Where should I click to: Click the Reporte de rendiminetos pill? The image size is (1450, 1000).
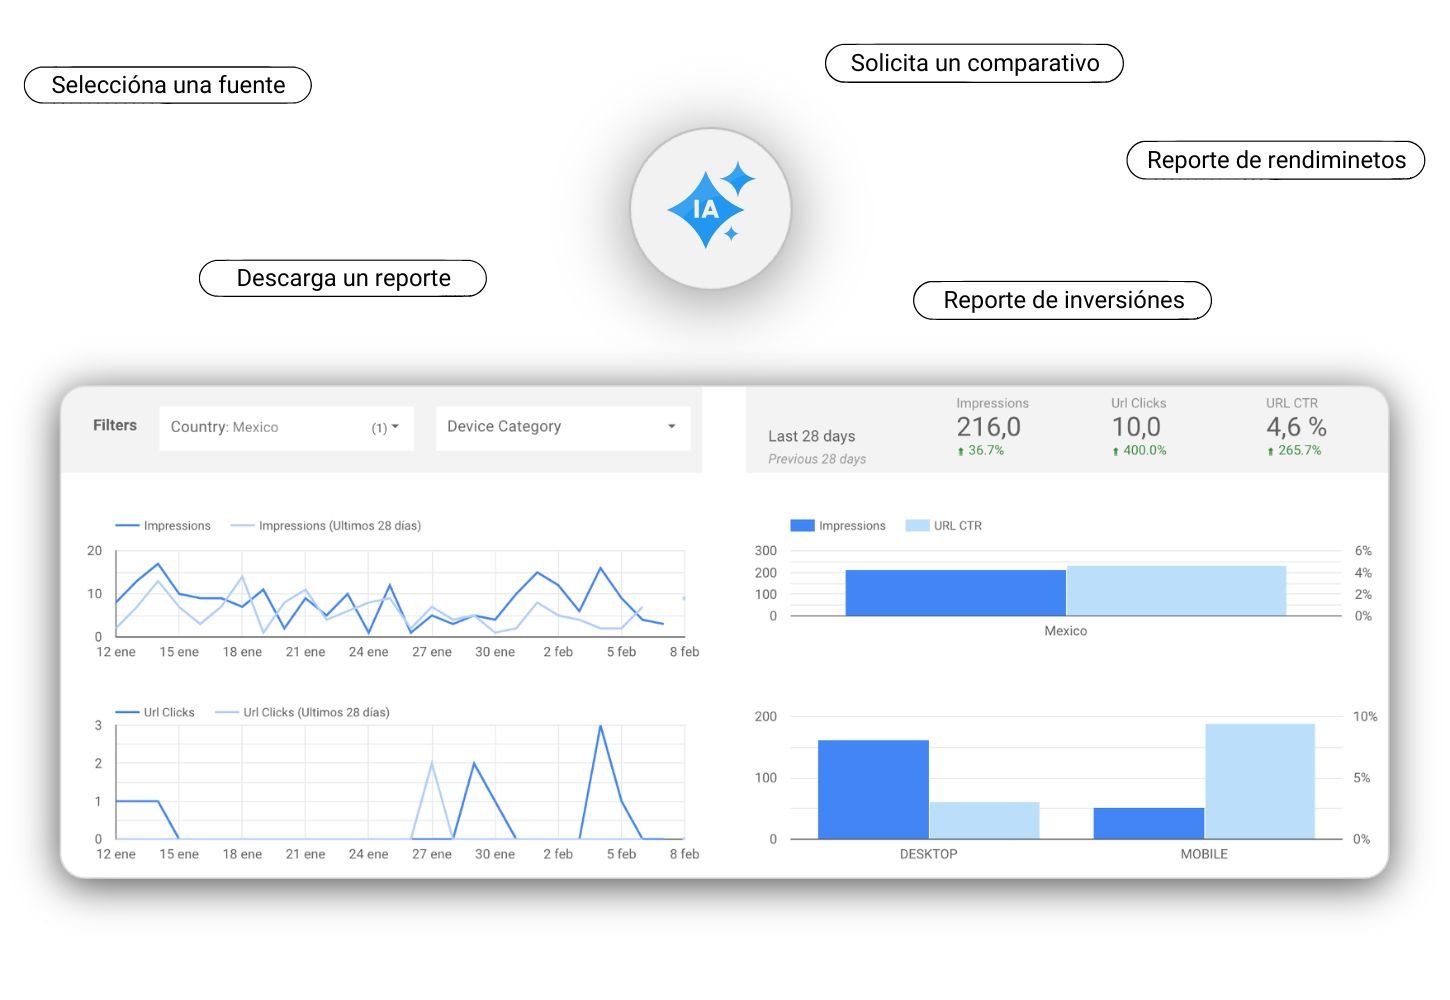click(x=1276, y=160)
